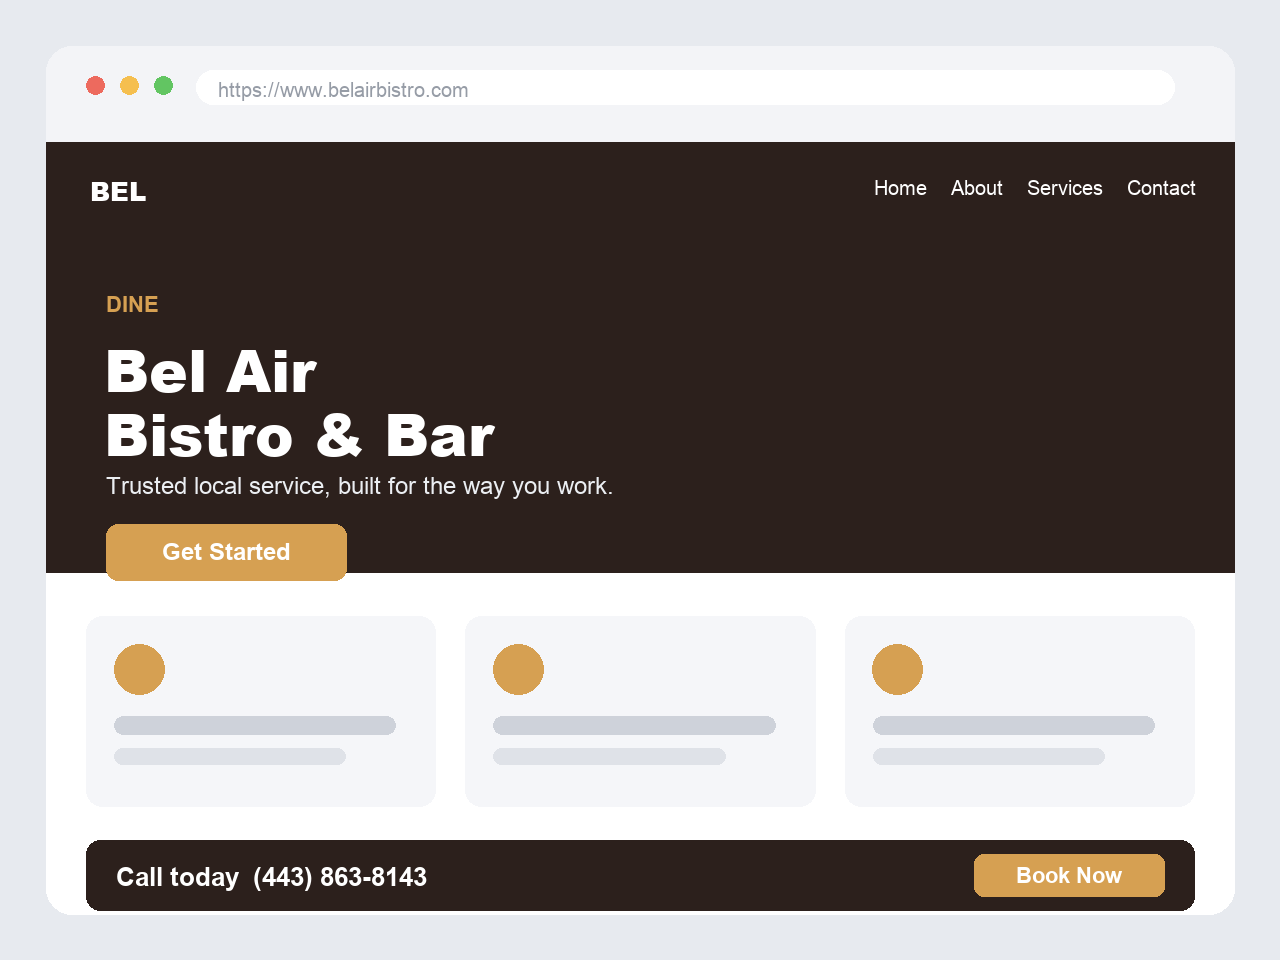Click the DINE label above heading
Screen dimensions: 1280x960
(132, 304)
